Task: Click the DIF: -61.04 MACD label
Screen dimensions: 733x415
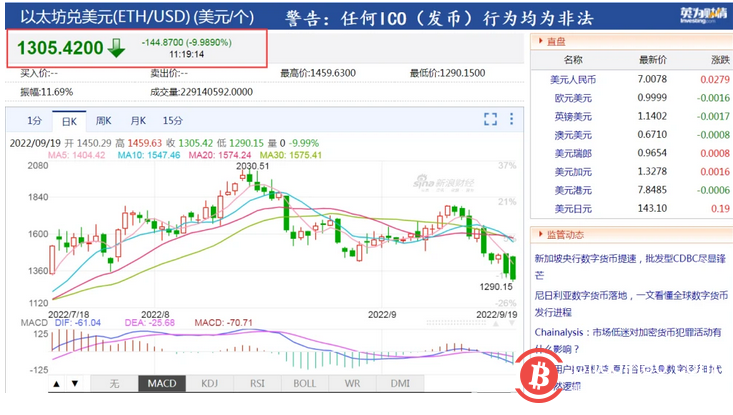Action: 78,323
